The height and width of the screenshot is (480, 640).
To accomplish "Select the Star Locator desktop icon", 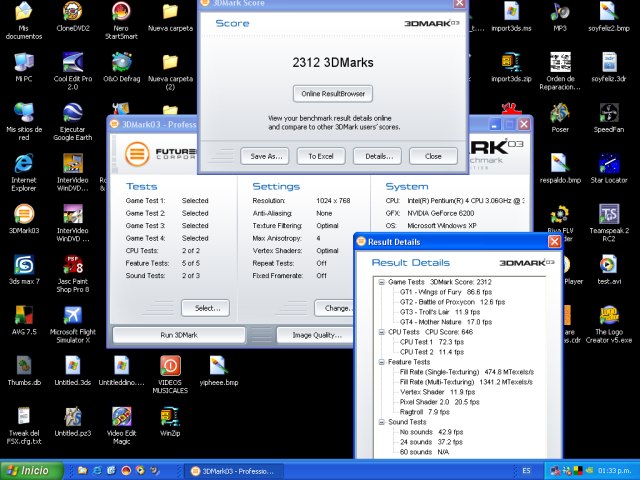I will coord(608,162).
